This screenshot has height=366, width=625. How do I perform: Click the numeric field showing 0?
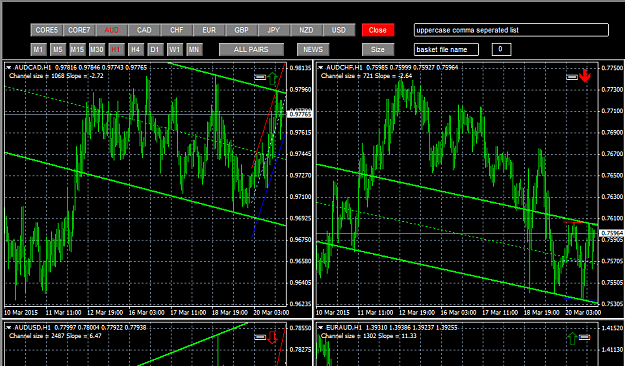[x=501, y=49]
